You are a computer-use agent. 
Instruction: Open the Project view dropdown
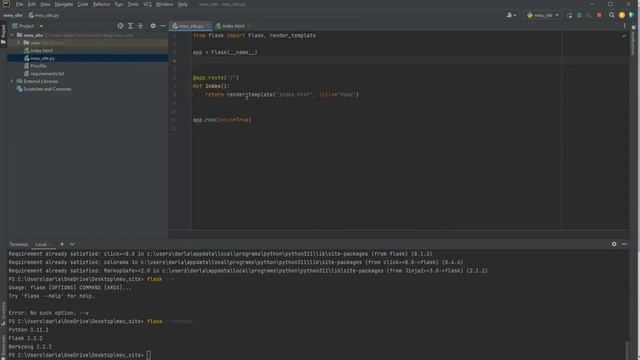28,26
